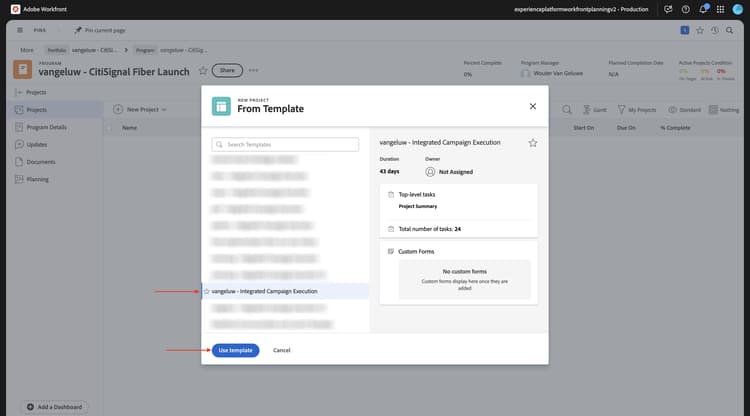Open the notifications bell icon
The height and width of the screenshot is (416, 750).
coord(703,9)
